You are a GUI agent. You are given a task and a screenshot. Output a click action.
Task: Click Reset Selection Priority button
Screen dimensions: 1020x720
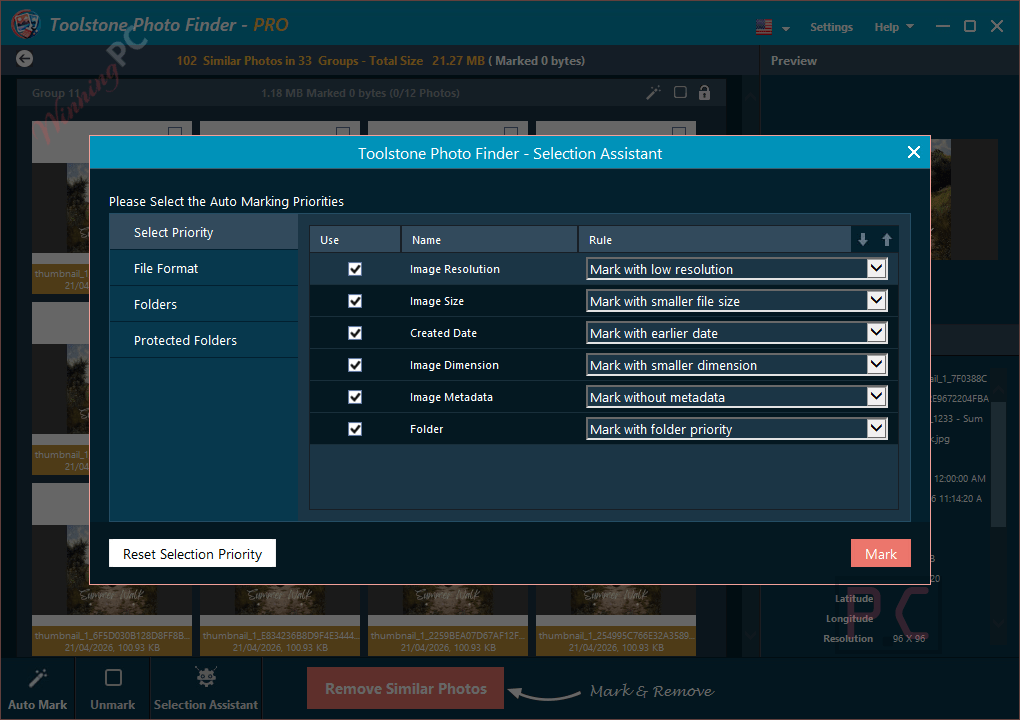pos(192,553)
